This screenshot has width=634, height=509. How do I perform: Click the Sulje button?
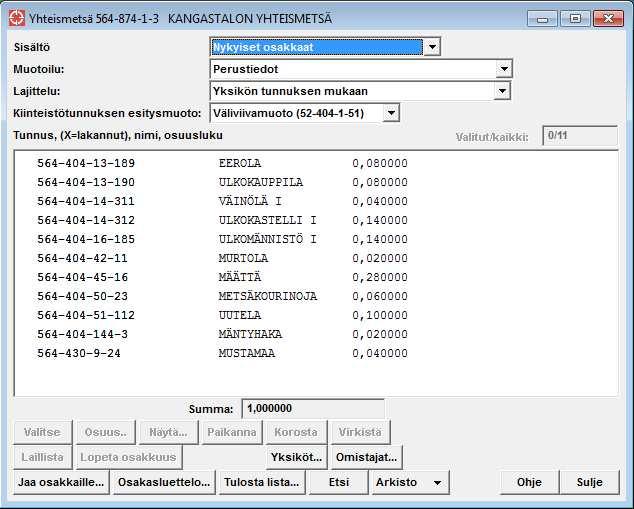(590, 482)
